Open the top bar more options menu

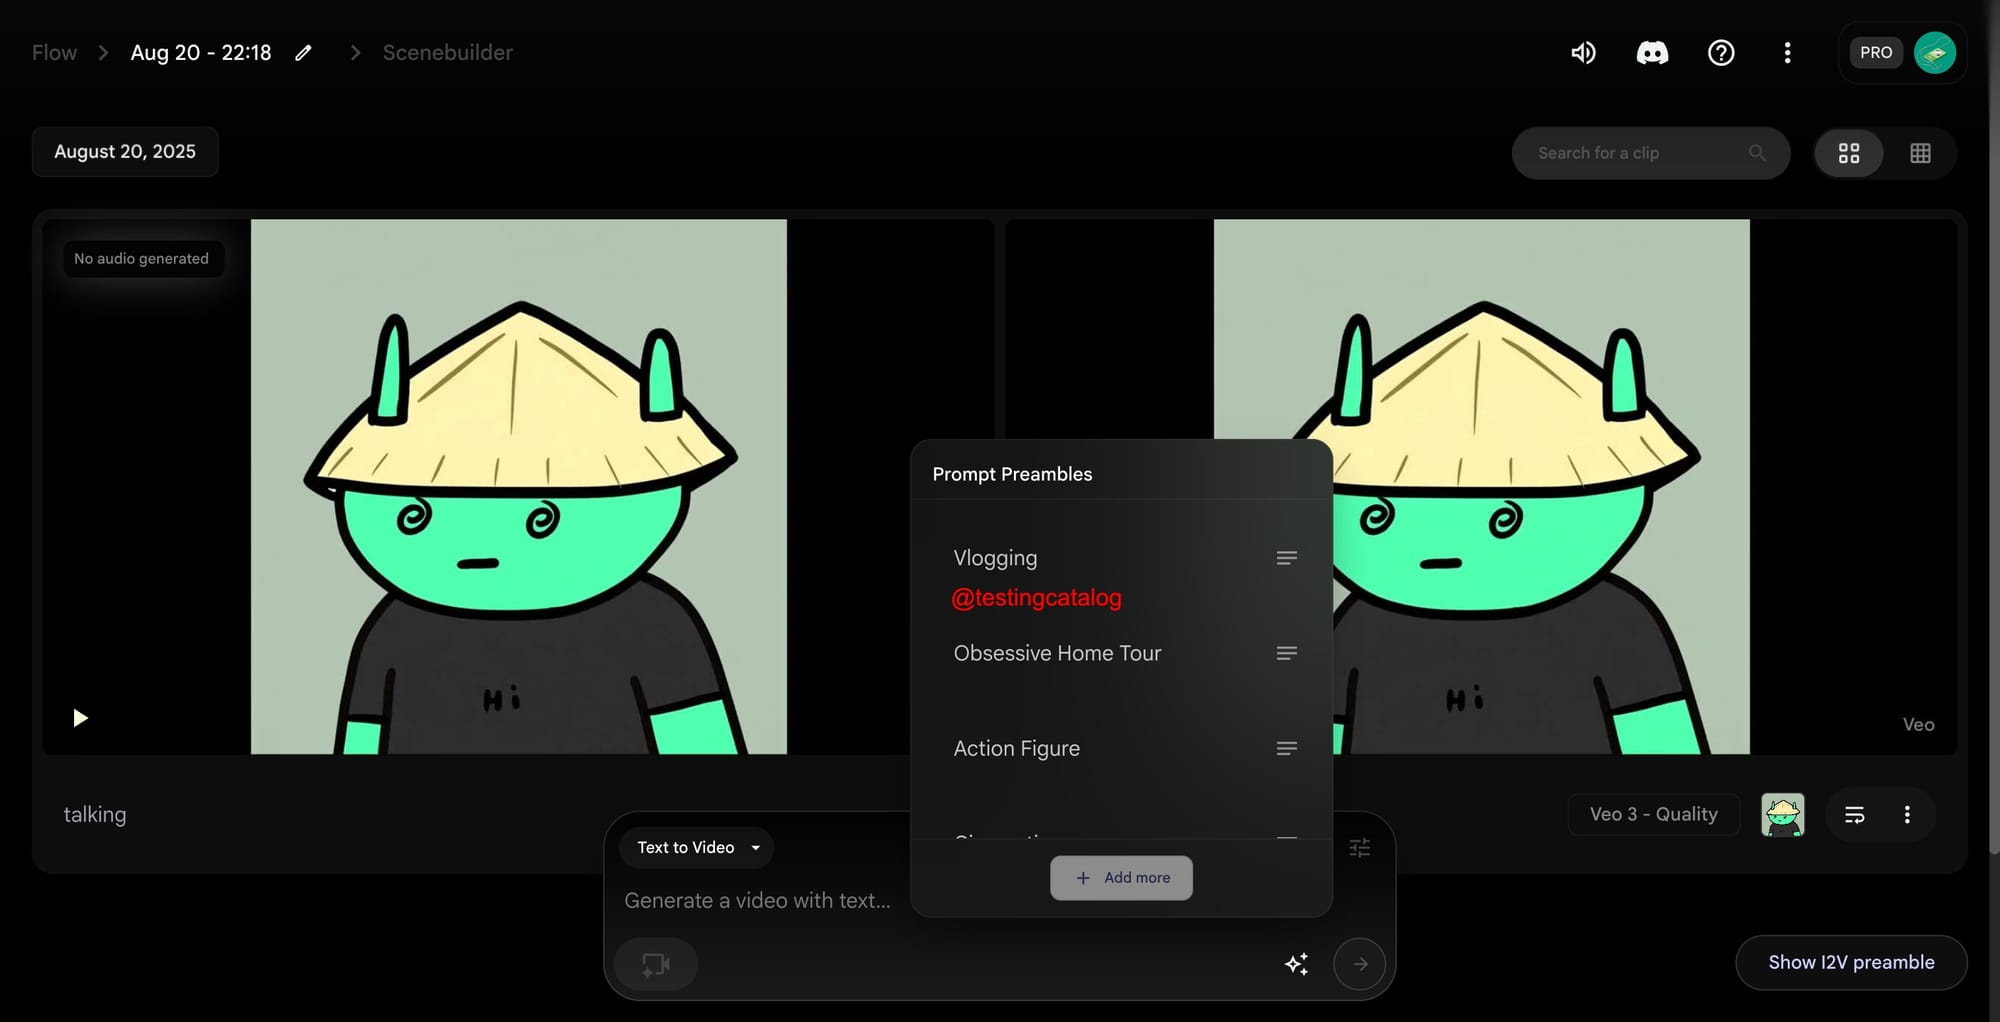1787,53
